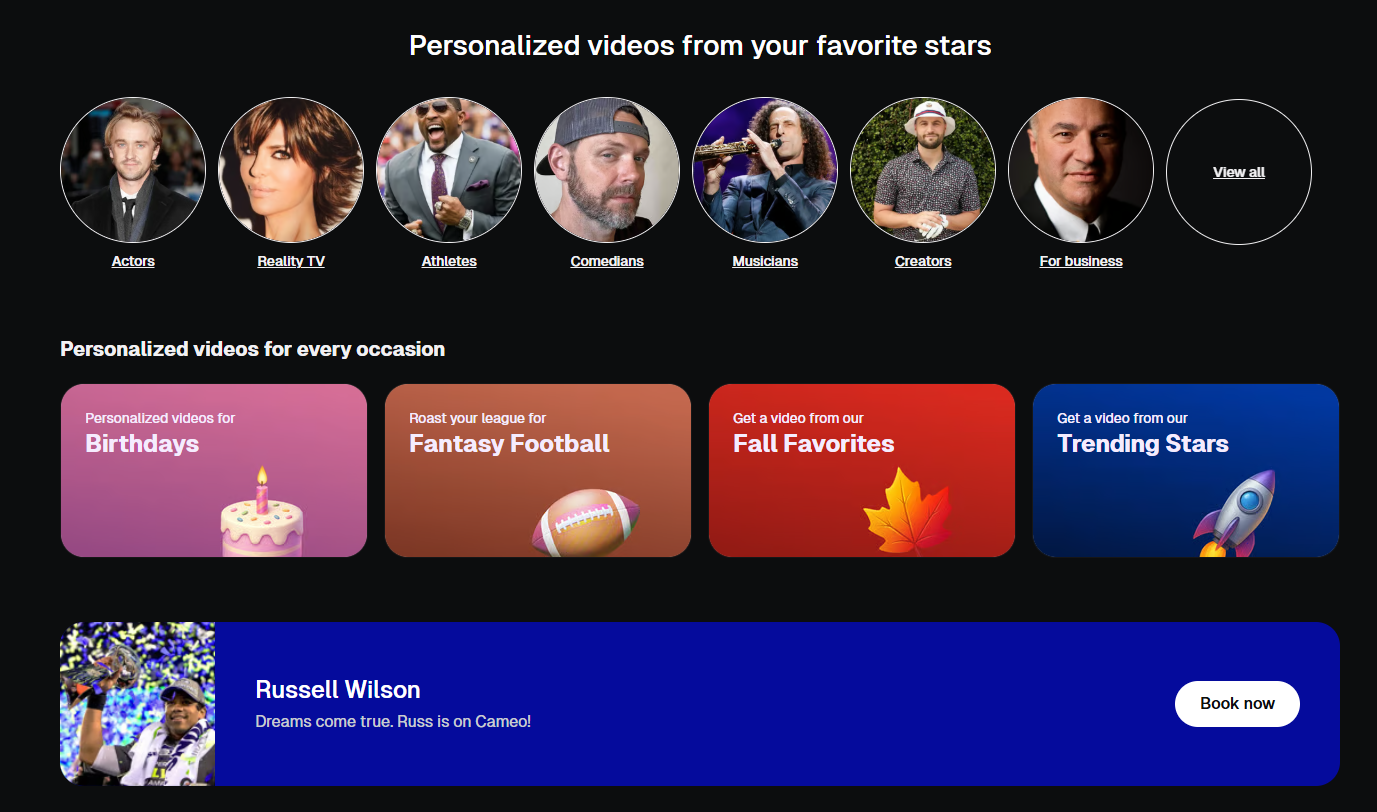Open the Musicians category circle image
This screenshot has height=812, width=1377.
(765, 170)
